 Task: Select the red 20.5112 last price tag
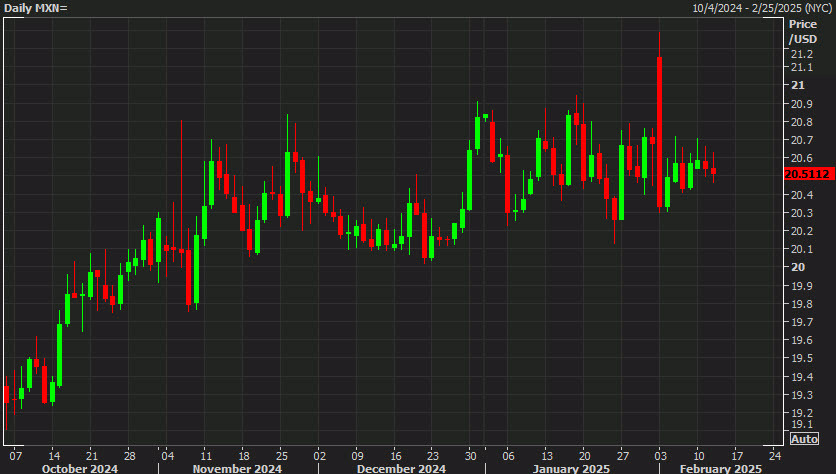[x=809, y=174]
